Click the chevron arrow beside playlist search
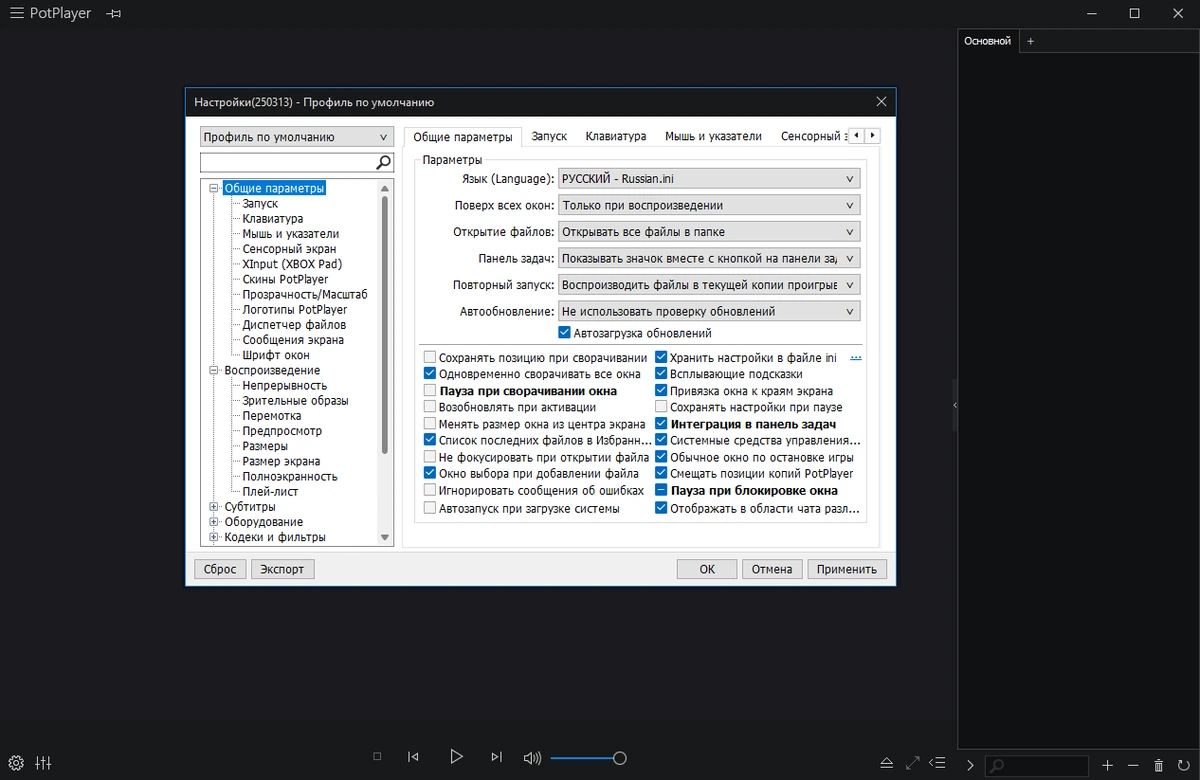The height and width of the screenshot is (780, 1200). [x=970, y=765]
